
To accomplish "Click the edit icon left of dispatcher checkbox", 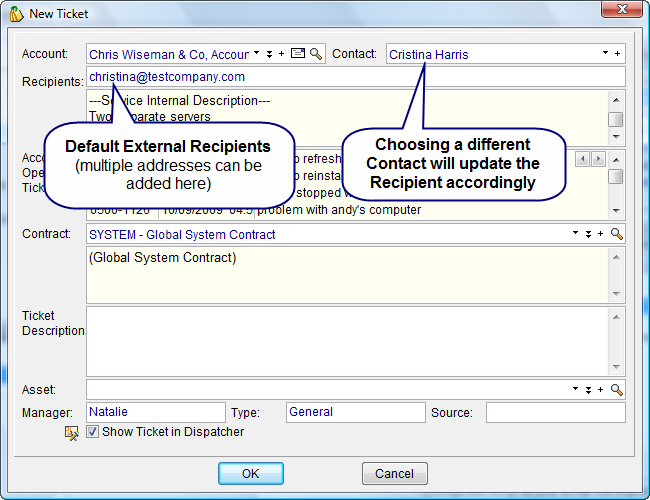I will [x=72, y=433].
